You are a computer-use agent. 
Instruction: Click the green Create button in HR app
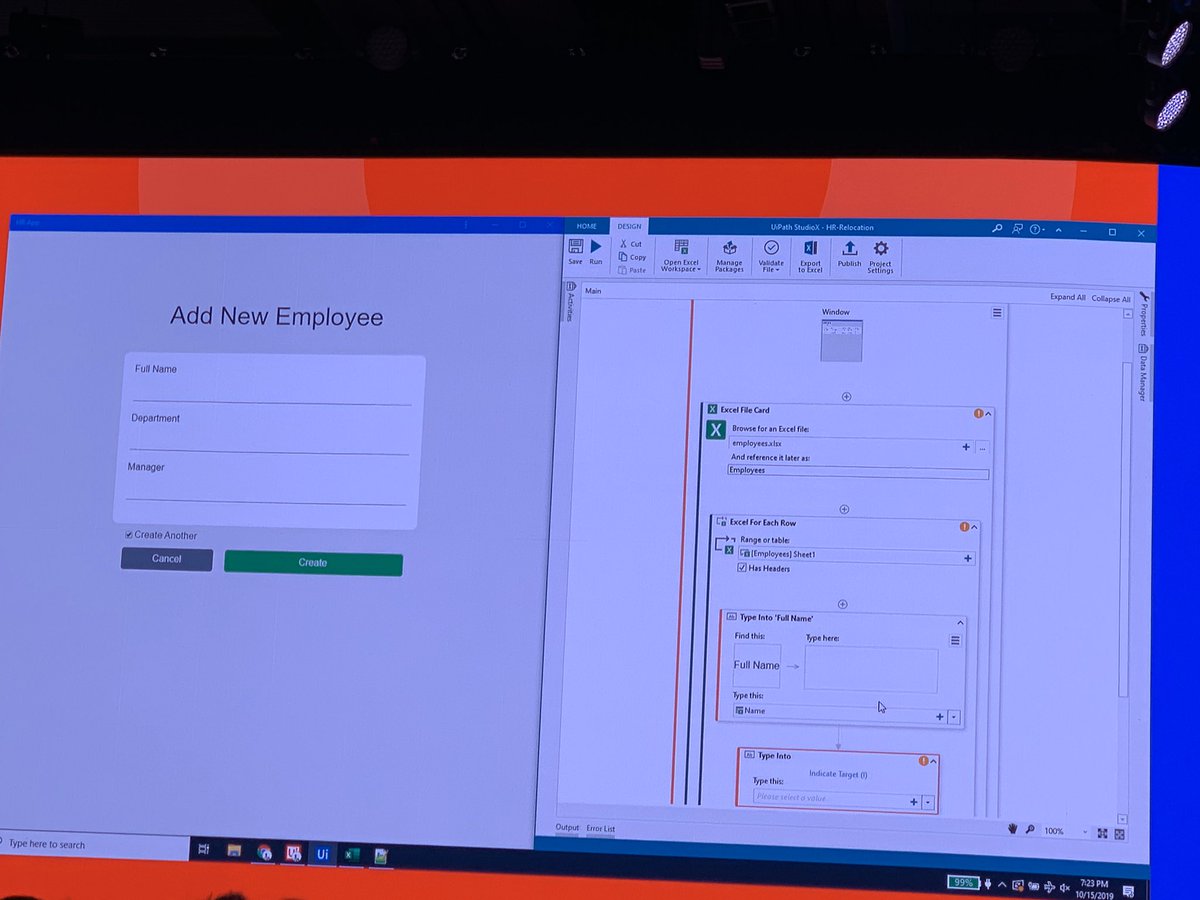[x=313, y=563]
